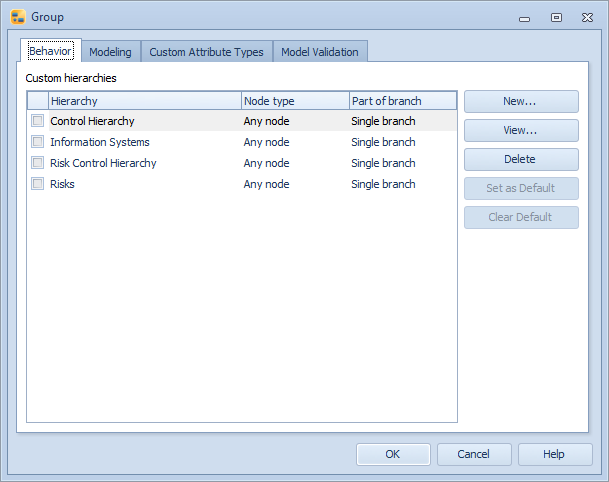Click the Part of branch column header
Screen dimensions: 609x482
402,101
